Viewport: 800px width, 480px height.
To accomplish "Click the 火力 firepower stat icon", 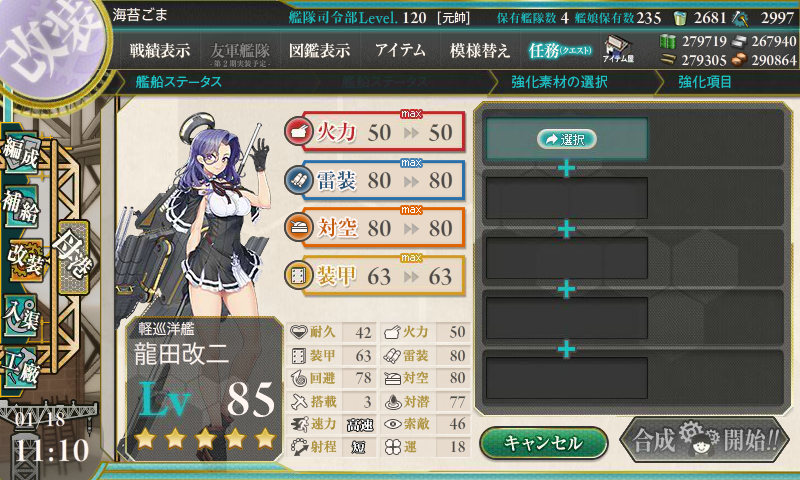I will pos(298,132).
